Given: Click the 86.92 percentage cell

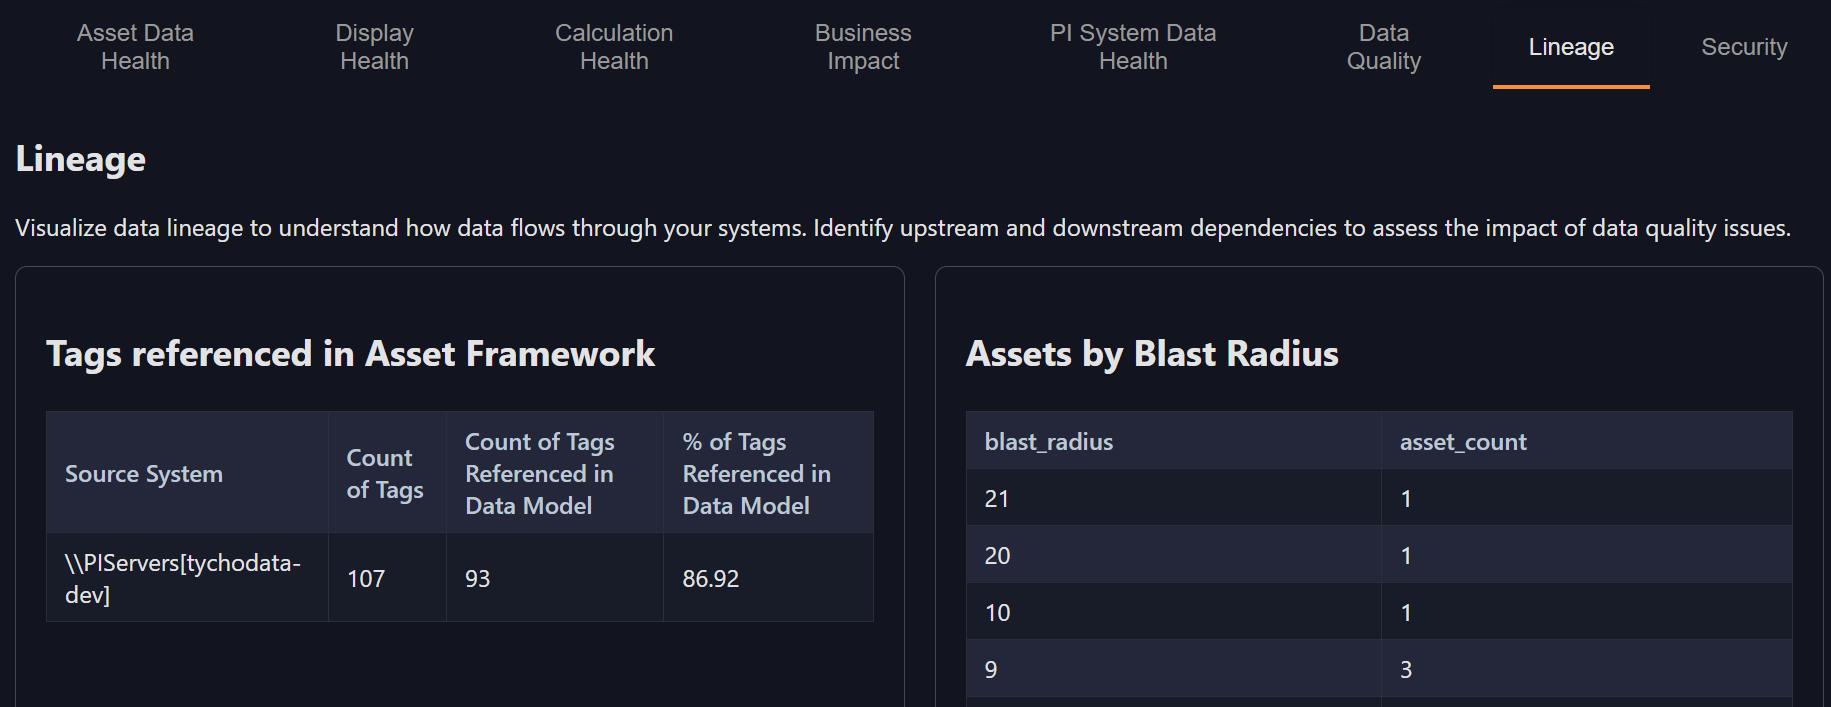Looking at the screenshot, I should (x=710, y=579).
